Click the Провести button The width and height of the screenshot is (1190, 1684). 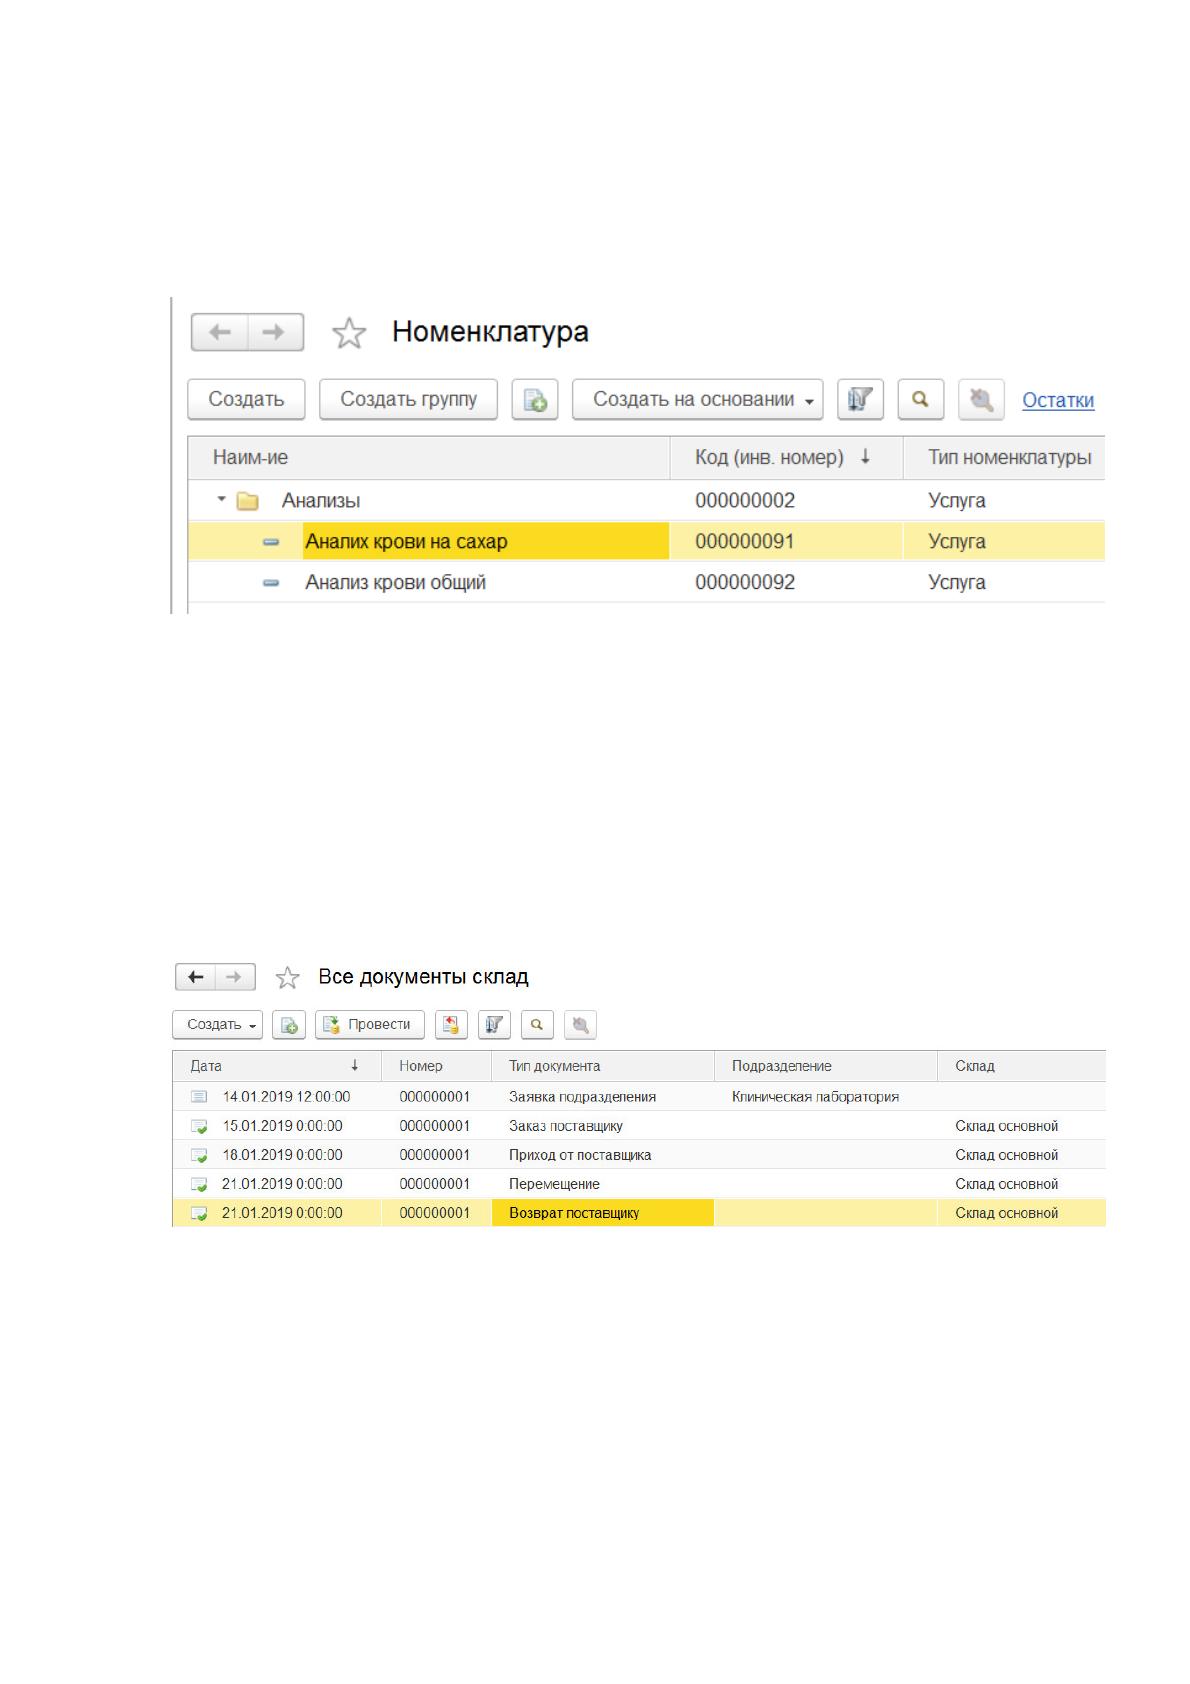(370, 1024)
